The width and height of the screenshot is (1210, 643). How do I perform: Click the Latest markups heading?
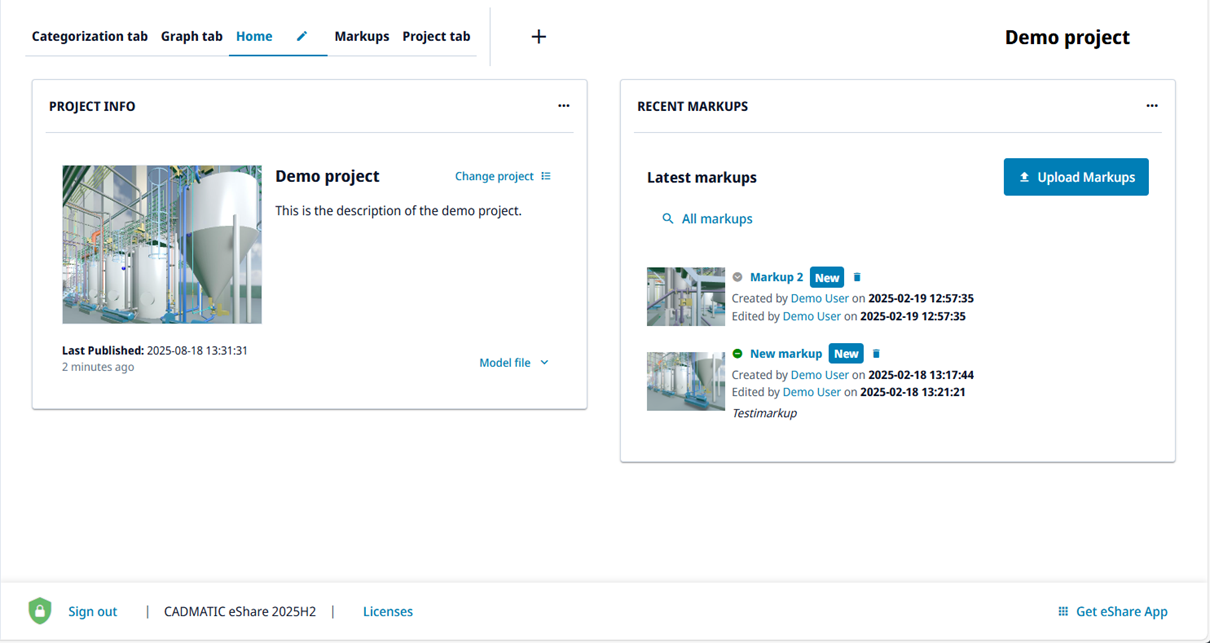click(702, 178)
